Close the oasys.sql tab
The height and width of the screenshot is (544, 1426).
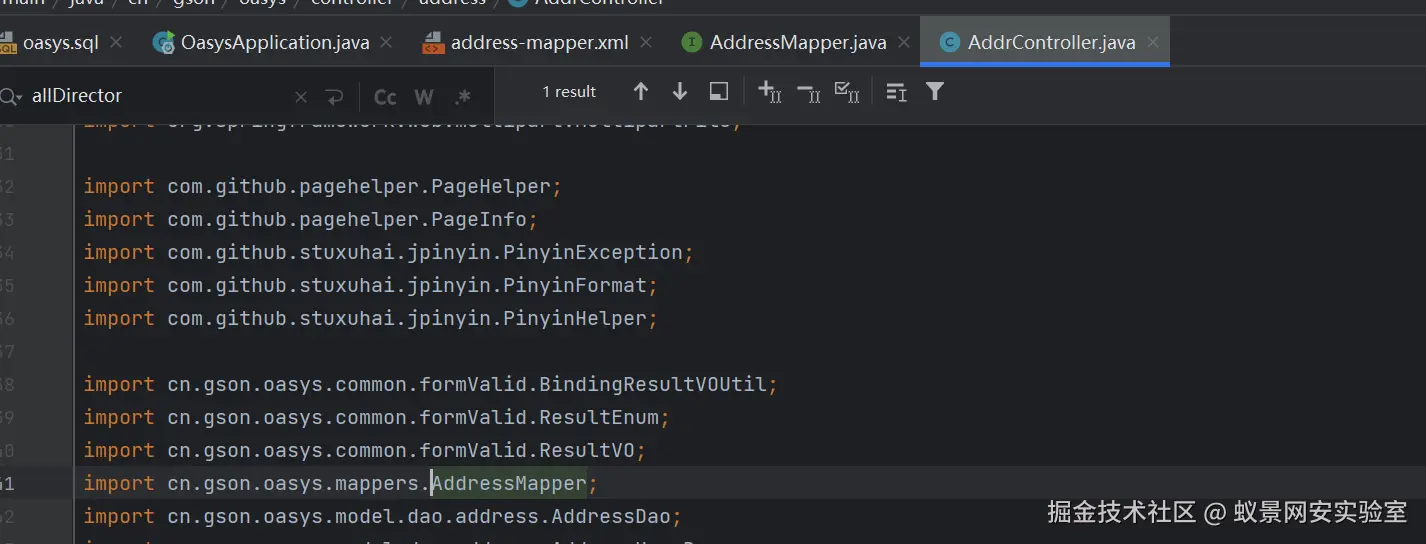[116, 42]
